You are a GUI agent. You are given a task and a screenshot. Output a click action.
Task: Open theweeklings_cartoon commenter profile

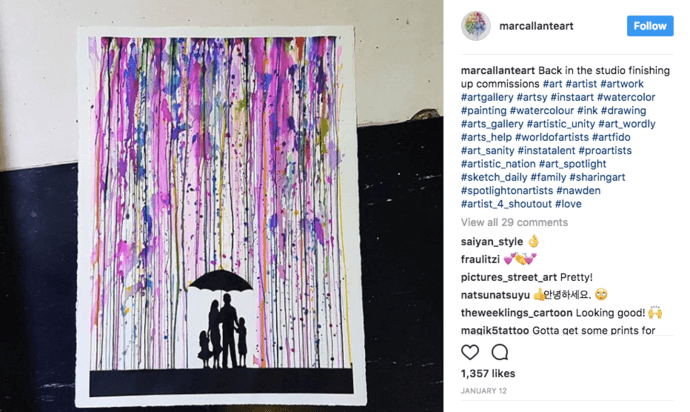point(517,313)
